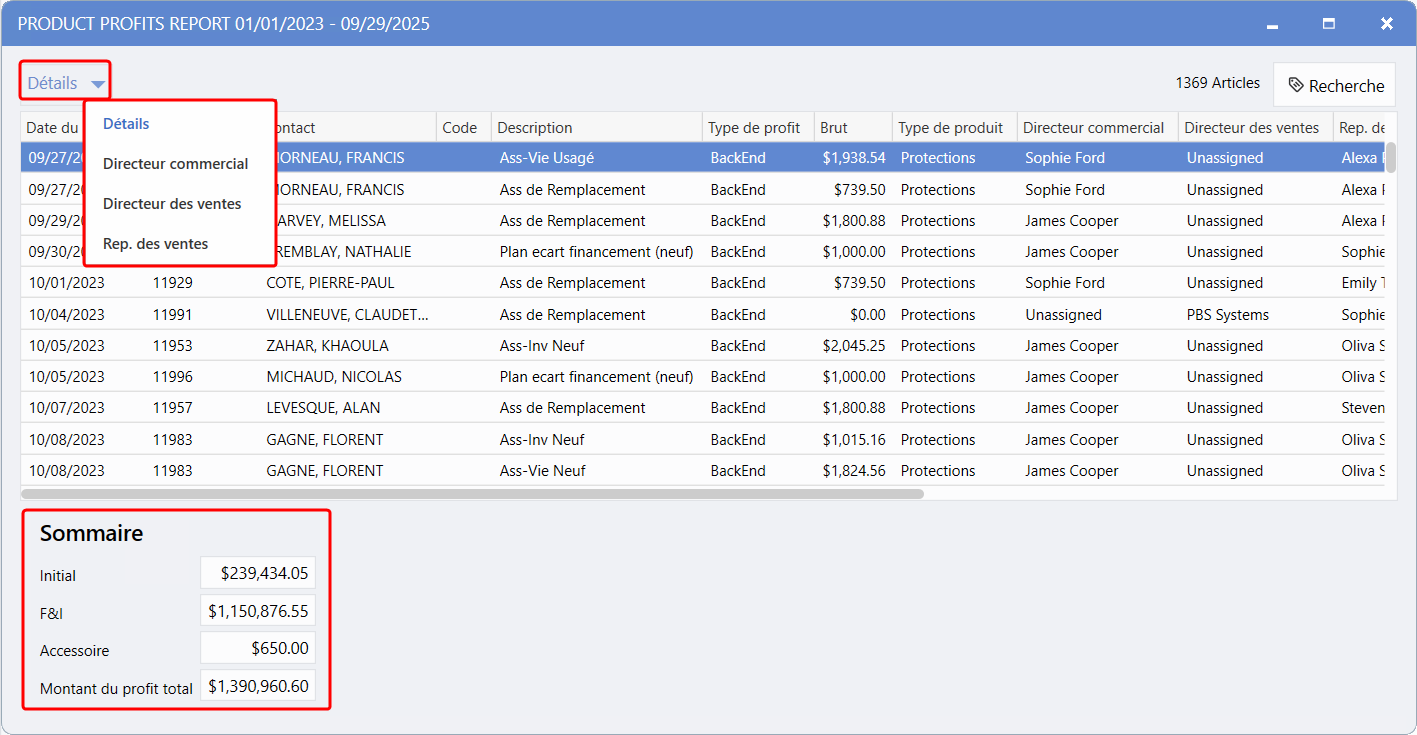This screenshot has width=1417, height=735.
Task: Click the Recherche tag icon
Action: (x=1296, y=86)
